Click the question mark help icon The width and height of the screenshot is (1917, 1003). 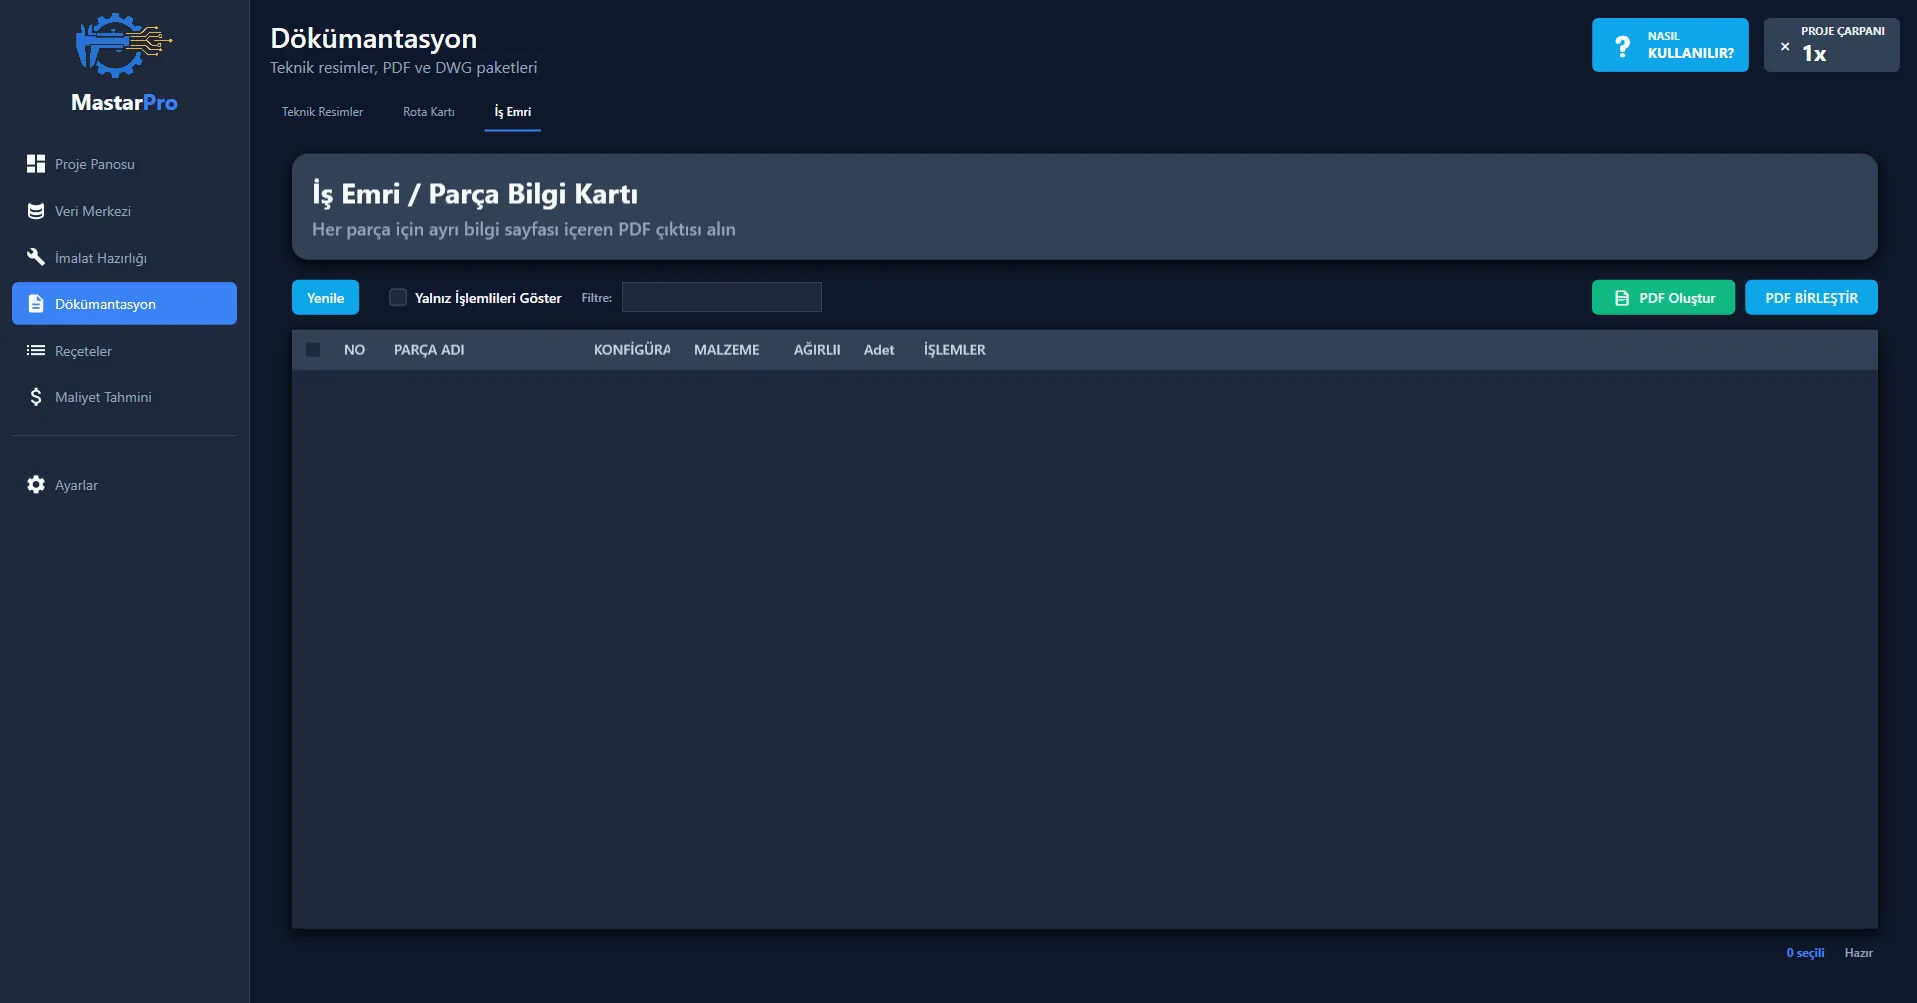(x=1622, y=46)
